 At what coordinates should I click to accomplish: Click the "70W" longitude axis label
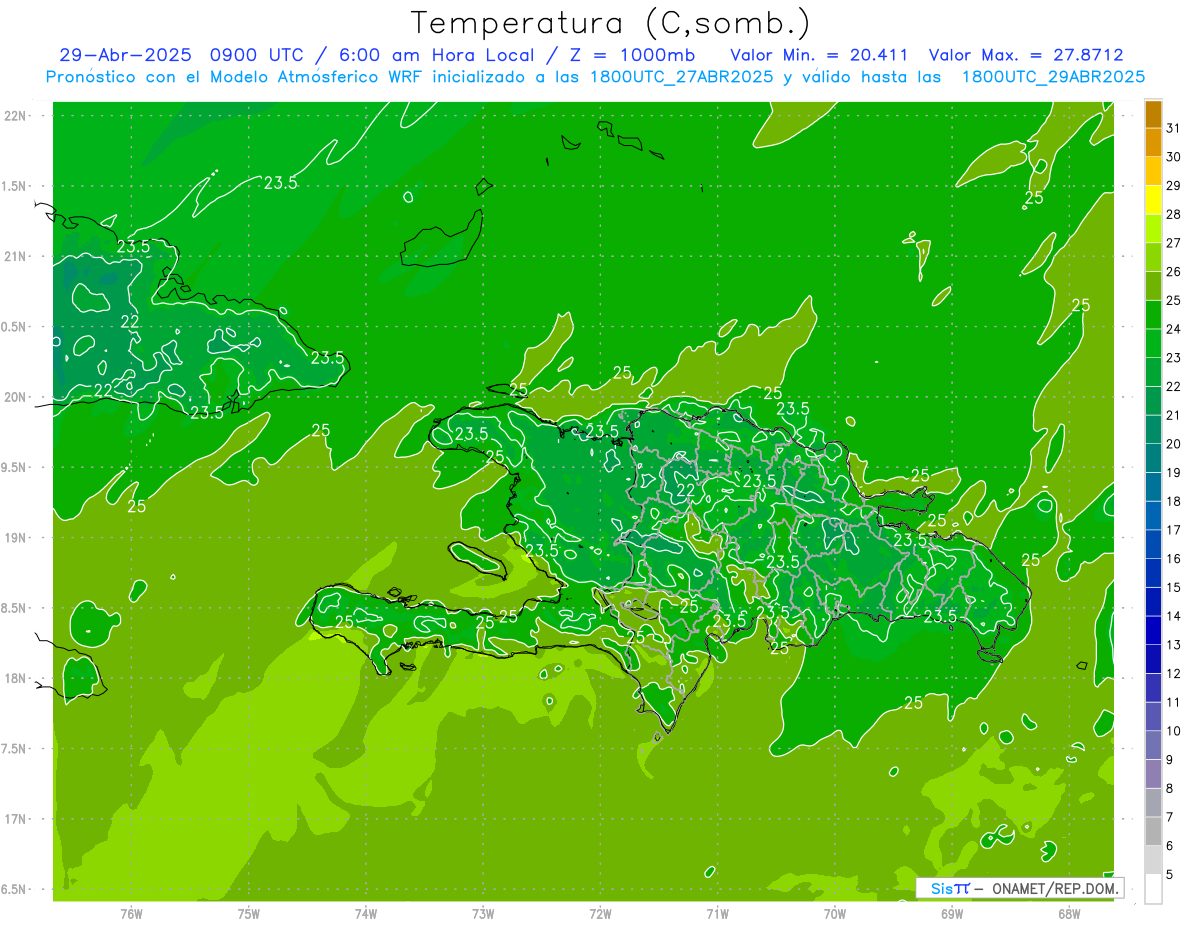click(x=835, y=913)
